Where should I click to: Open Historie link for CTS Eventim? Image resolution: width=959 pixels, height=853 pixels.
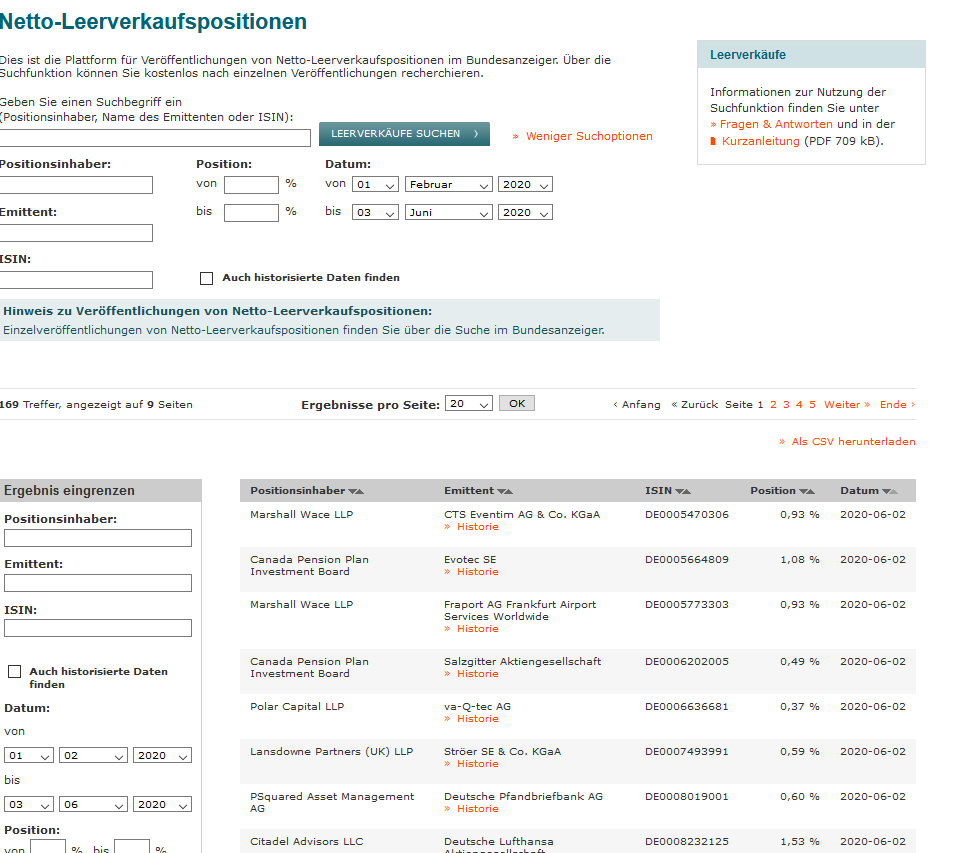coord(477,527)
